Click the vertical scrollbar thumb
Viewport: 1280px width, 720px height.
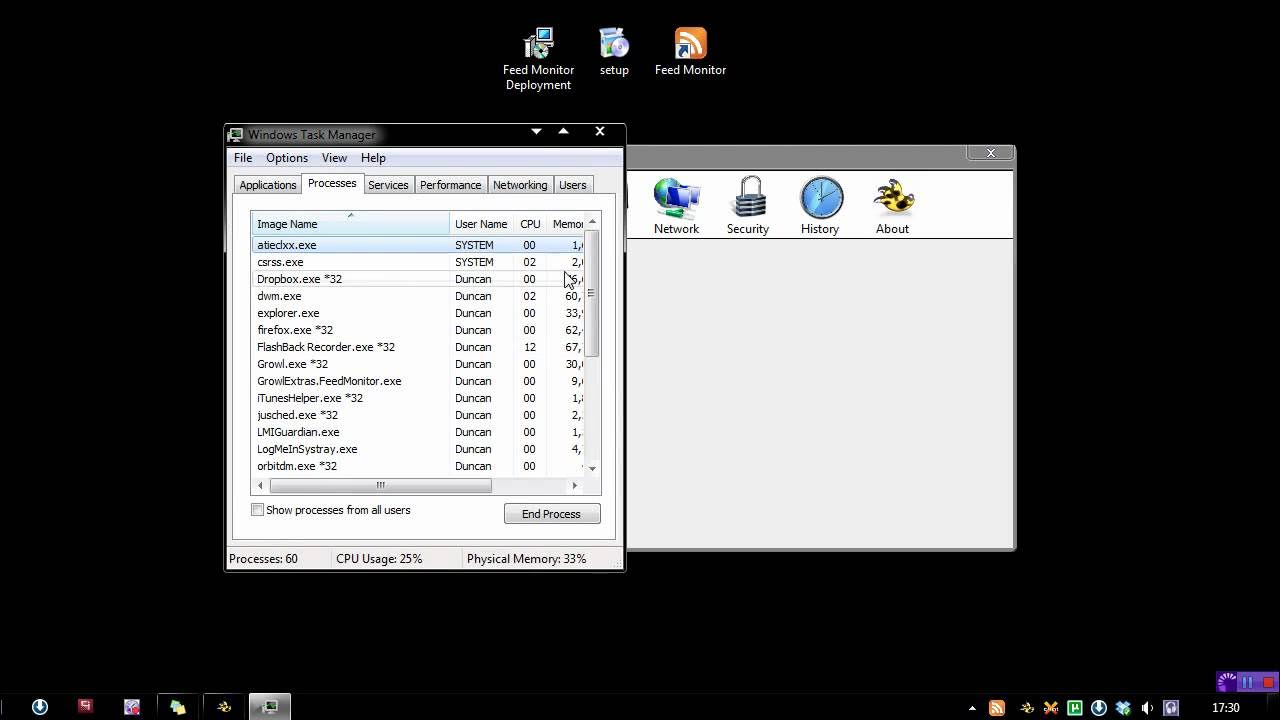(x=592, y=294)
